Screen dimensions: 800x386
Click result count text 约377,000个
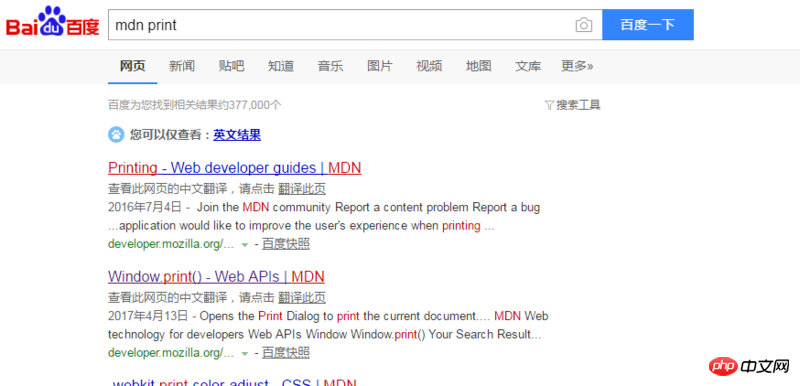pyautogui.click(x=250, y=105)
